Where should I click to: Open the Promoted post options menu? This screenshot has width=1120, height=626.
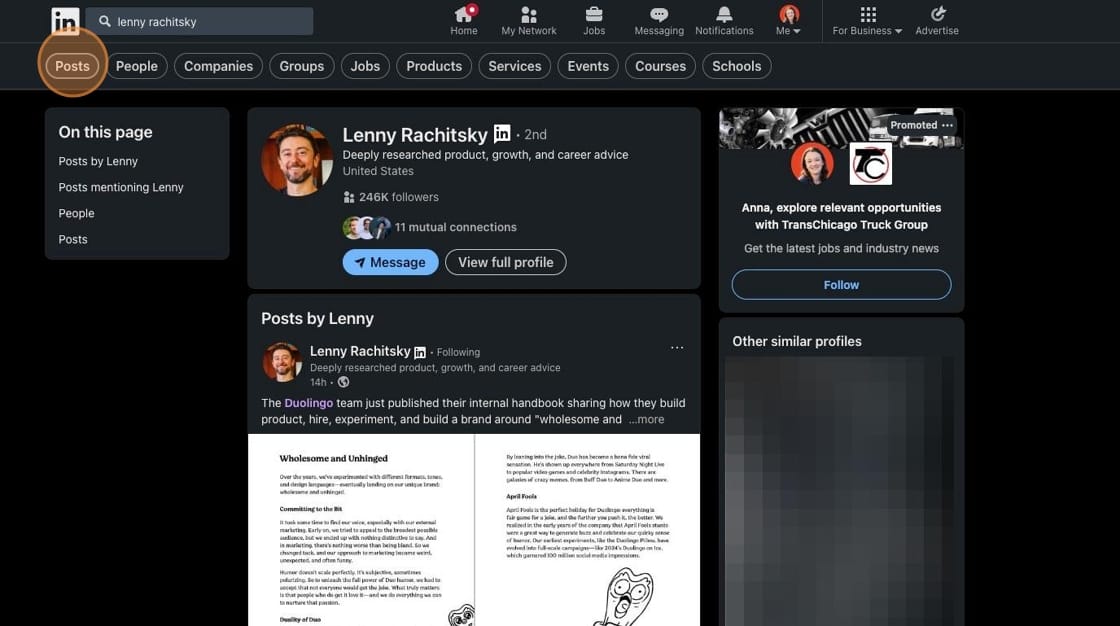point(947,124)
